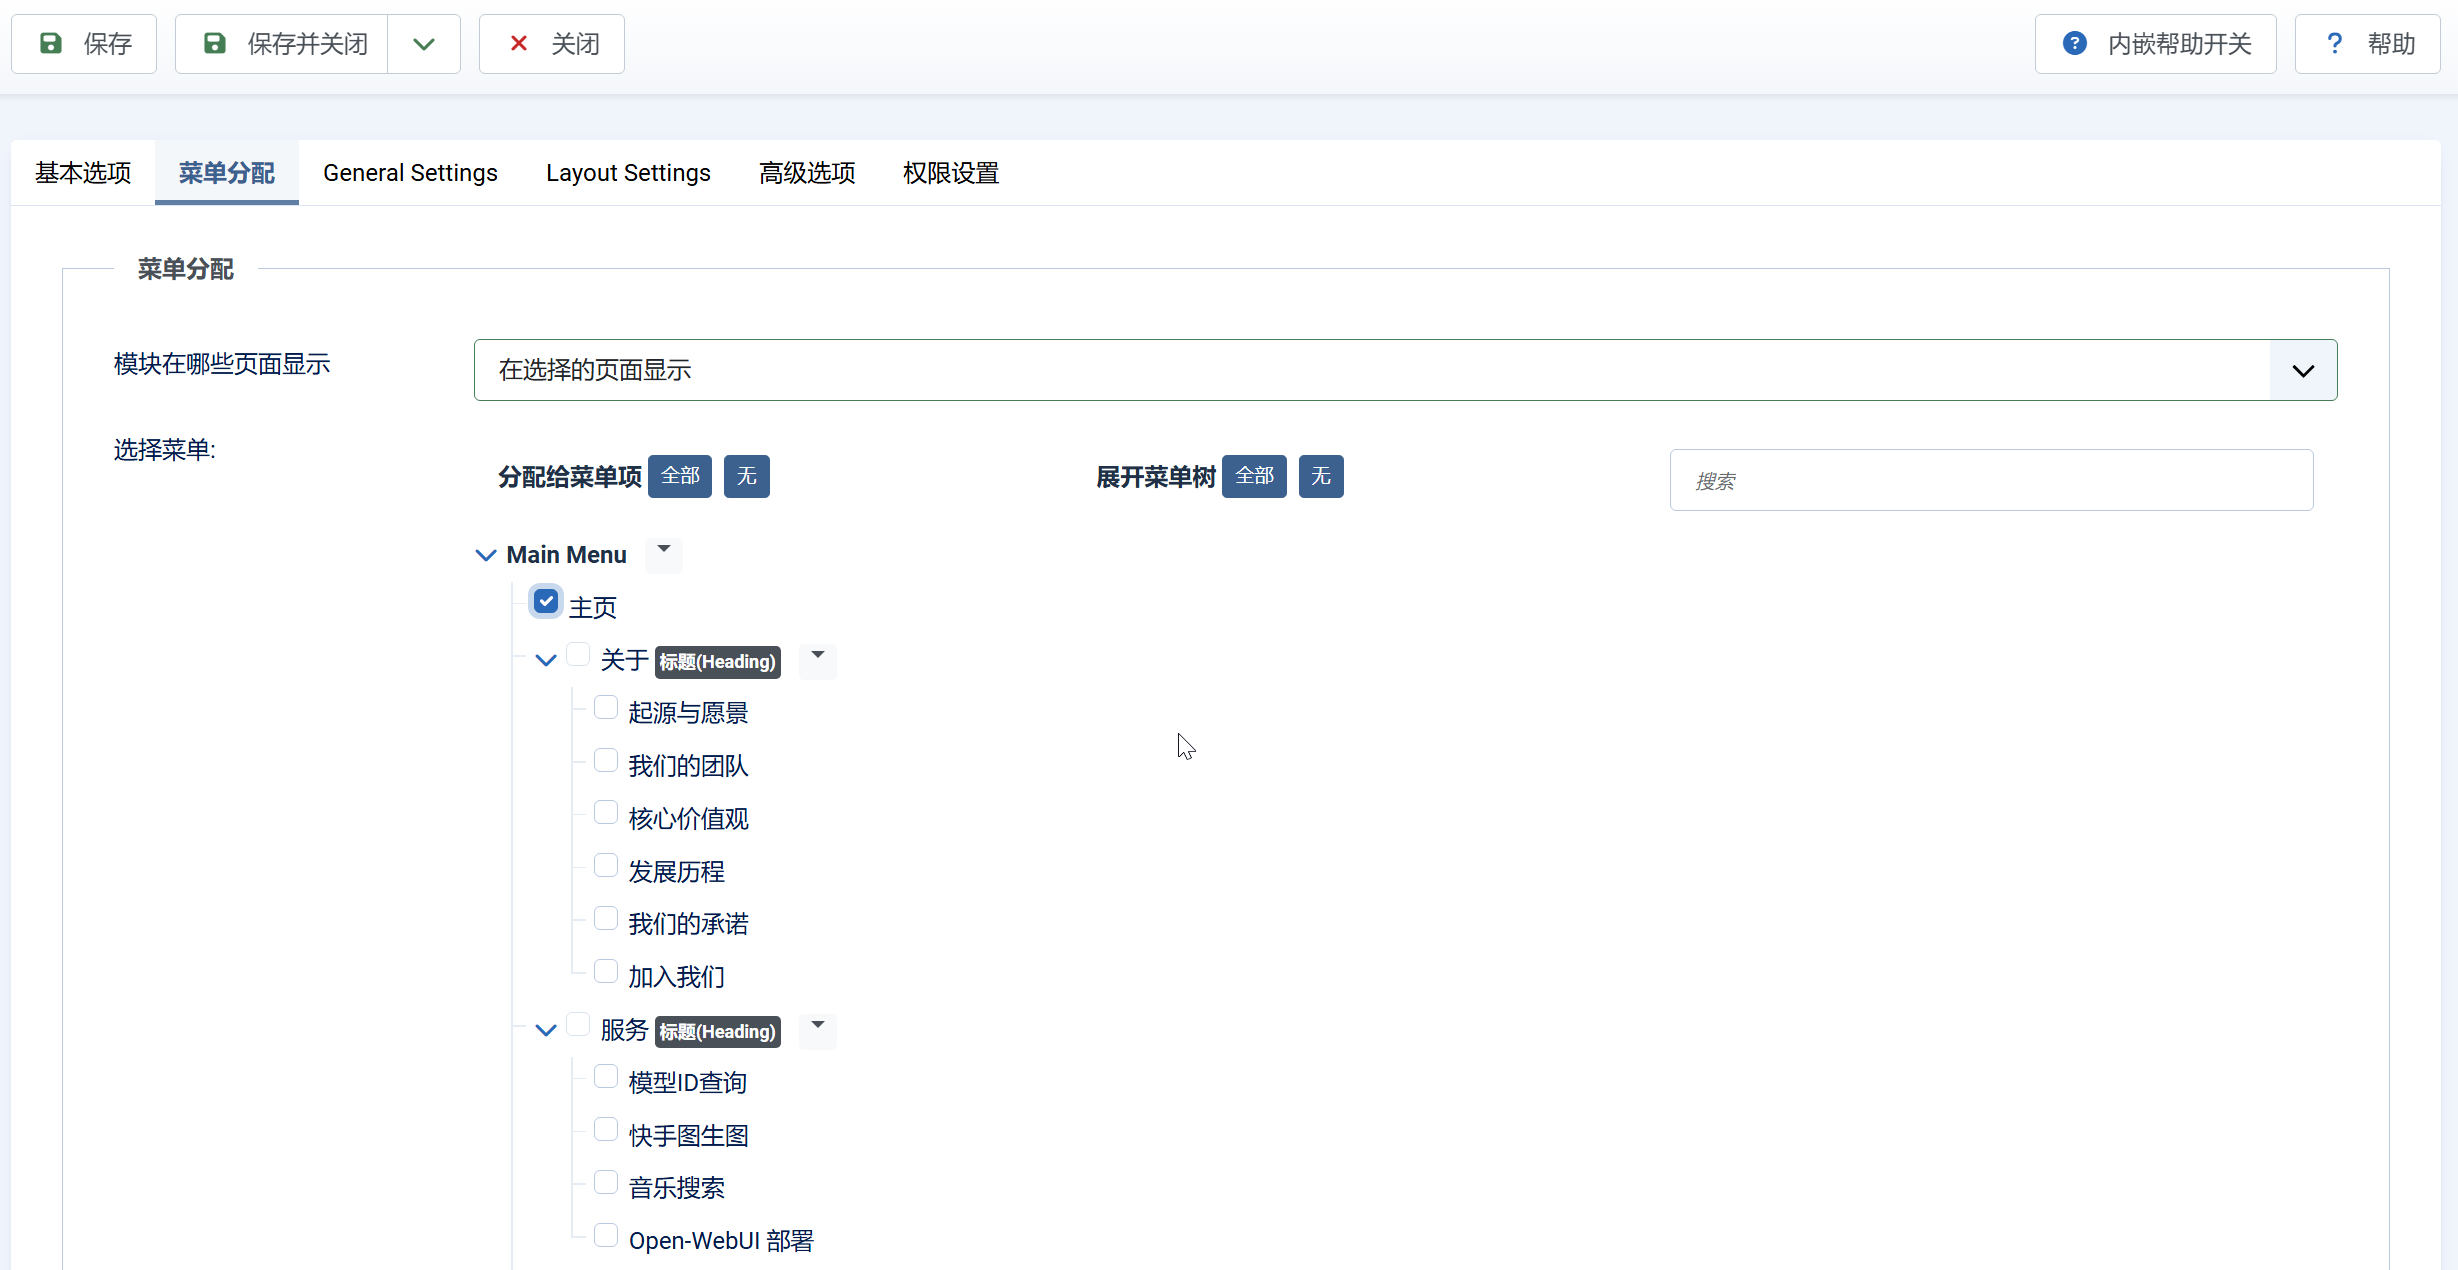Screen dimensions: 2458x1270
Task: Click 全部 button next to 分配给菜单项
Action: (680, 476)
